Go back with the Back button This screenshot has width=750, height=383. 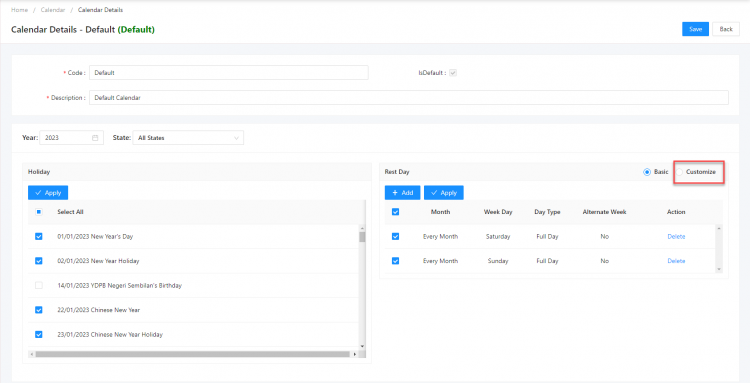(726, 29)
